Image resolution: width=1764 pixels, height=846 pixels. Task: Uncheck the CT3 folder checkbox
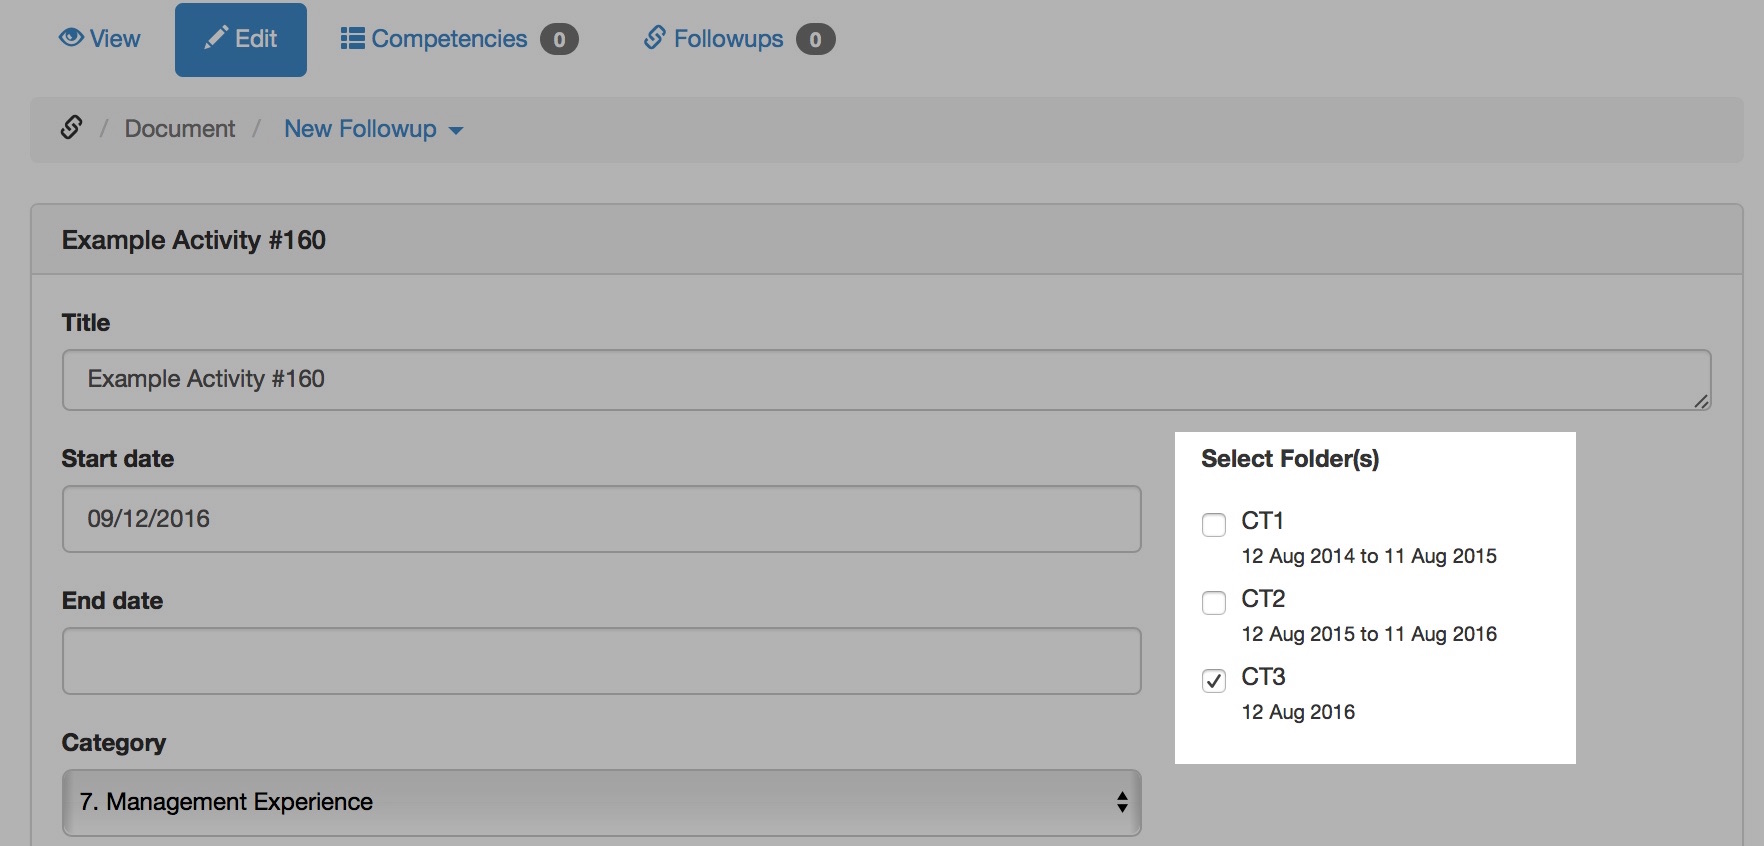1214,680
